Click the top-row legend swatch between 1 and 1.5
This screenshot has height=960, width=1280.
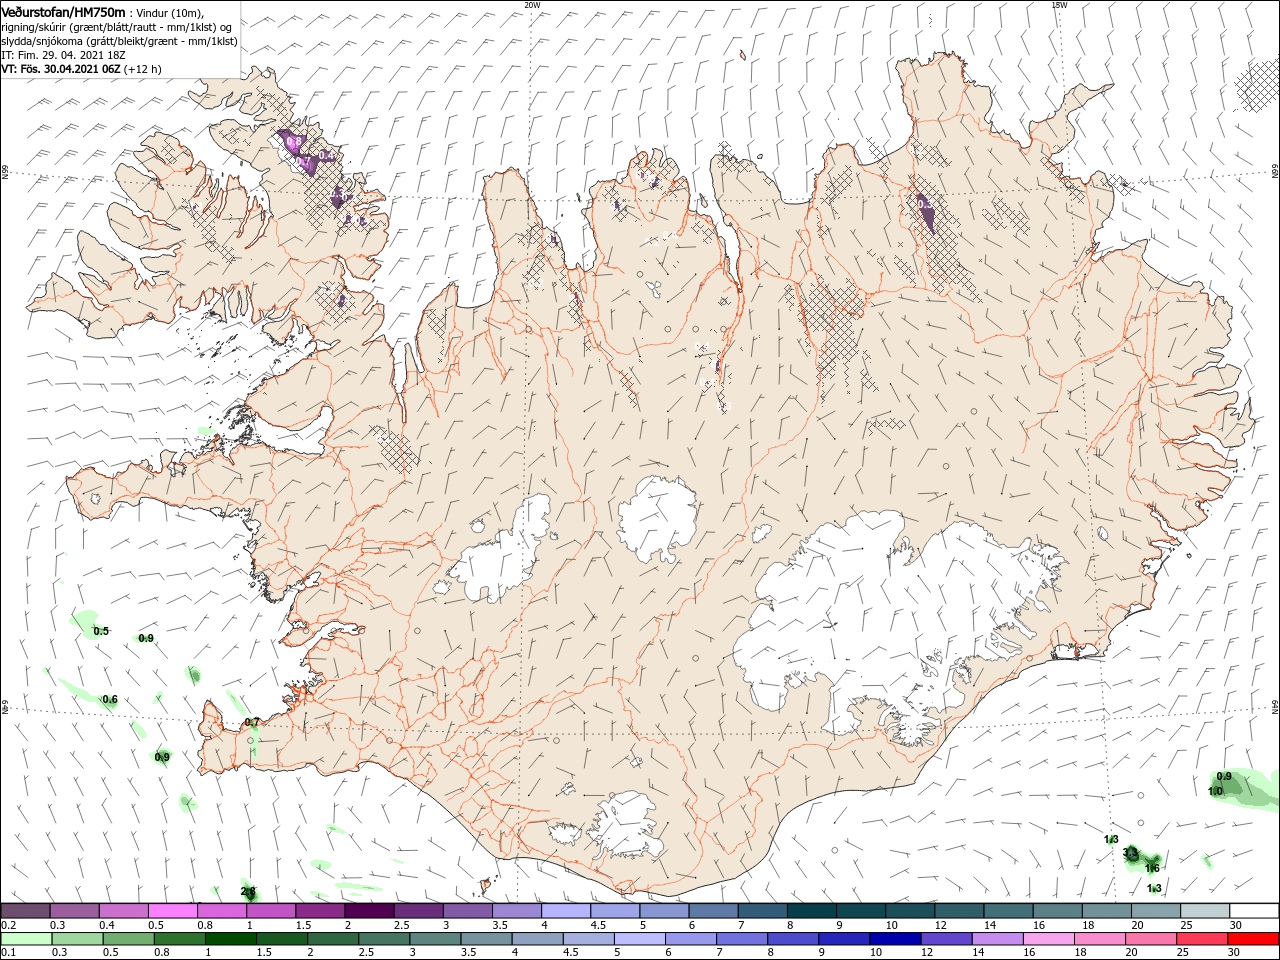(x=271, y=911)
